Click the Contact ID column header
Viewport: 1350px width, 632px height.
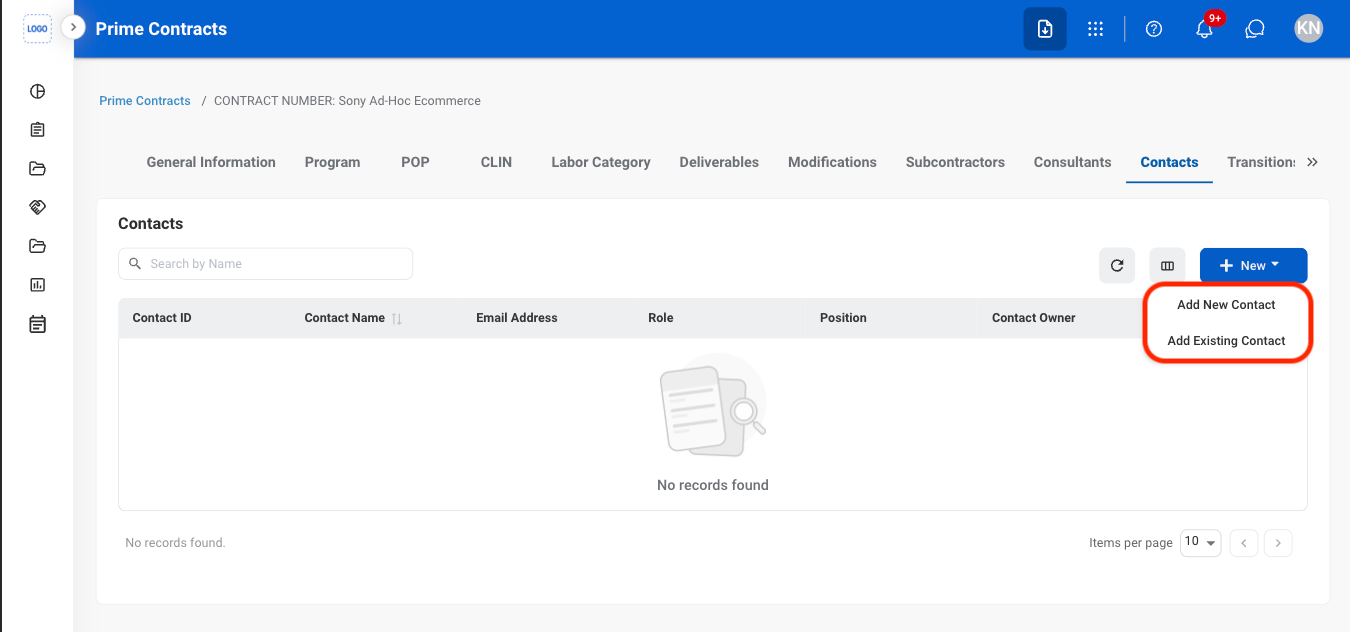162,318
